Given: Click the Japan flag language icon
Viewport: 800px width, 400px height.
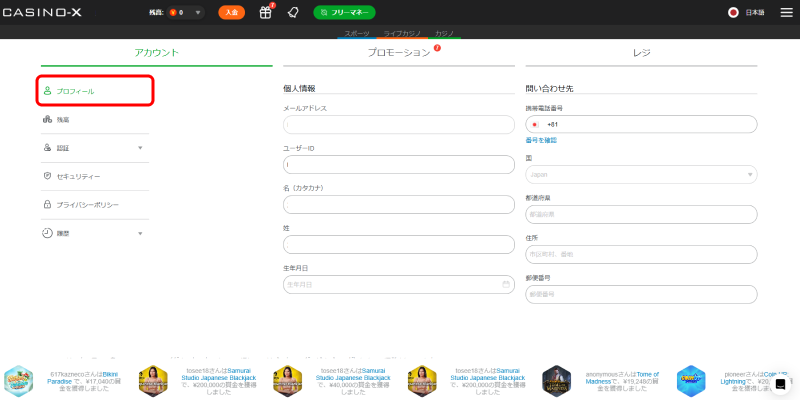Looking at the screenshot, I should tap(733, 13).
